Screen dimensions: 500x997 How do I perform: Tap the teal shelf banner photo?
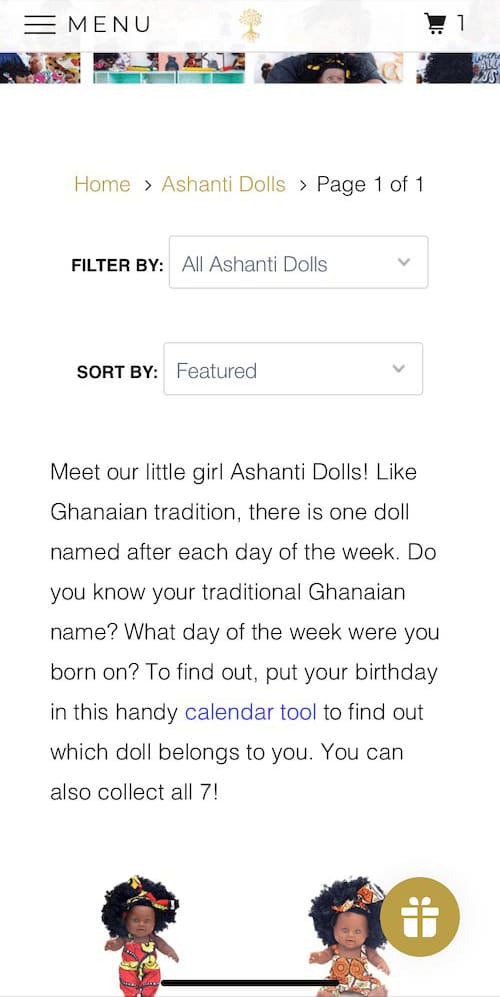tap(169, 68)
